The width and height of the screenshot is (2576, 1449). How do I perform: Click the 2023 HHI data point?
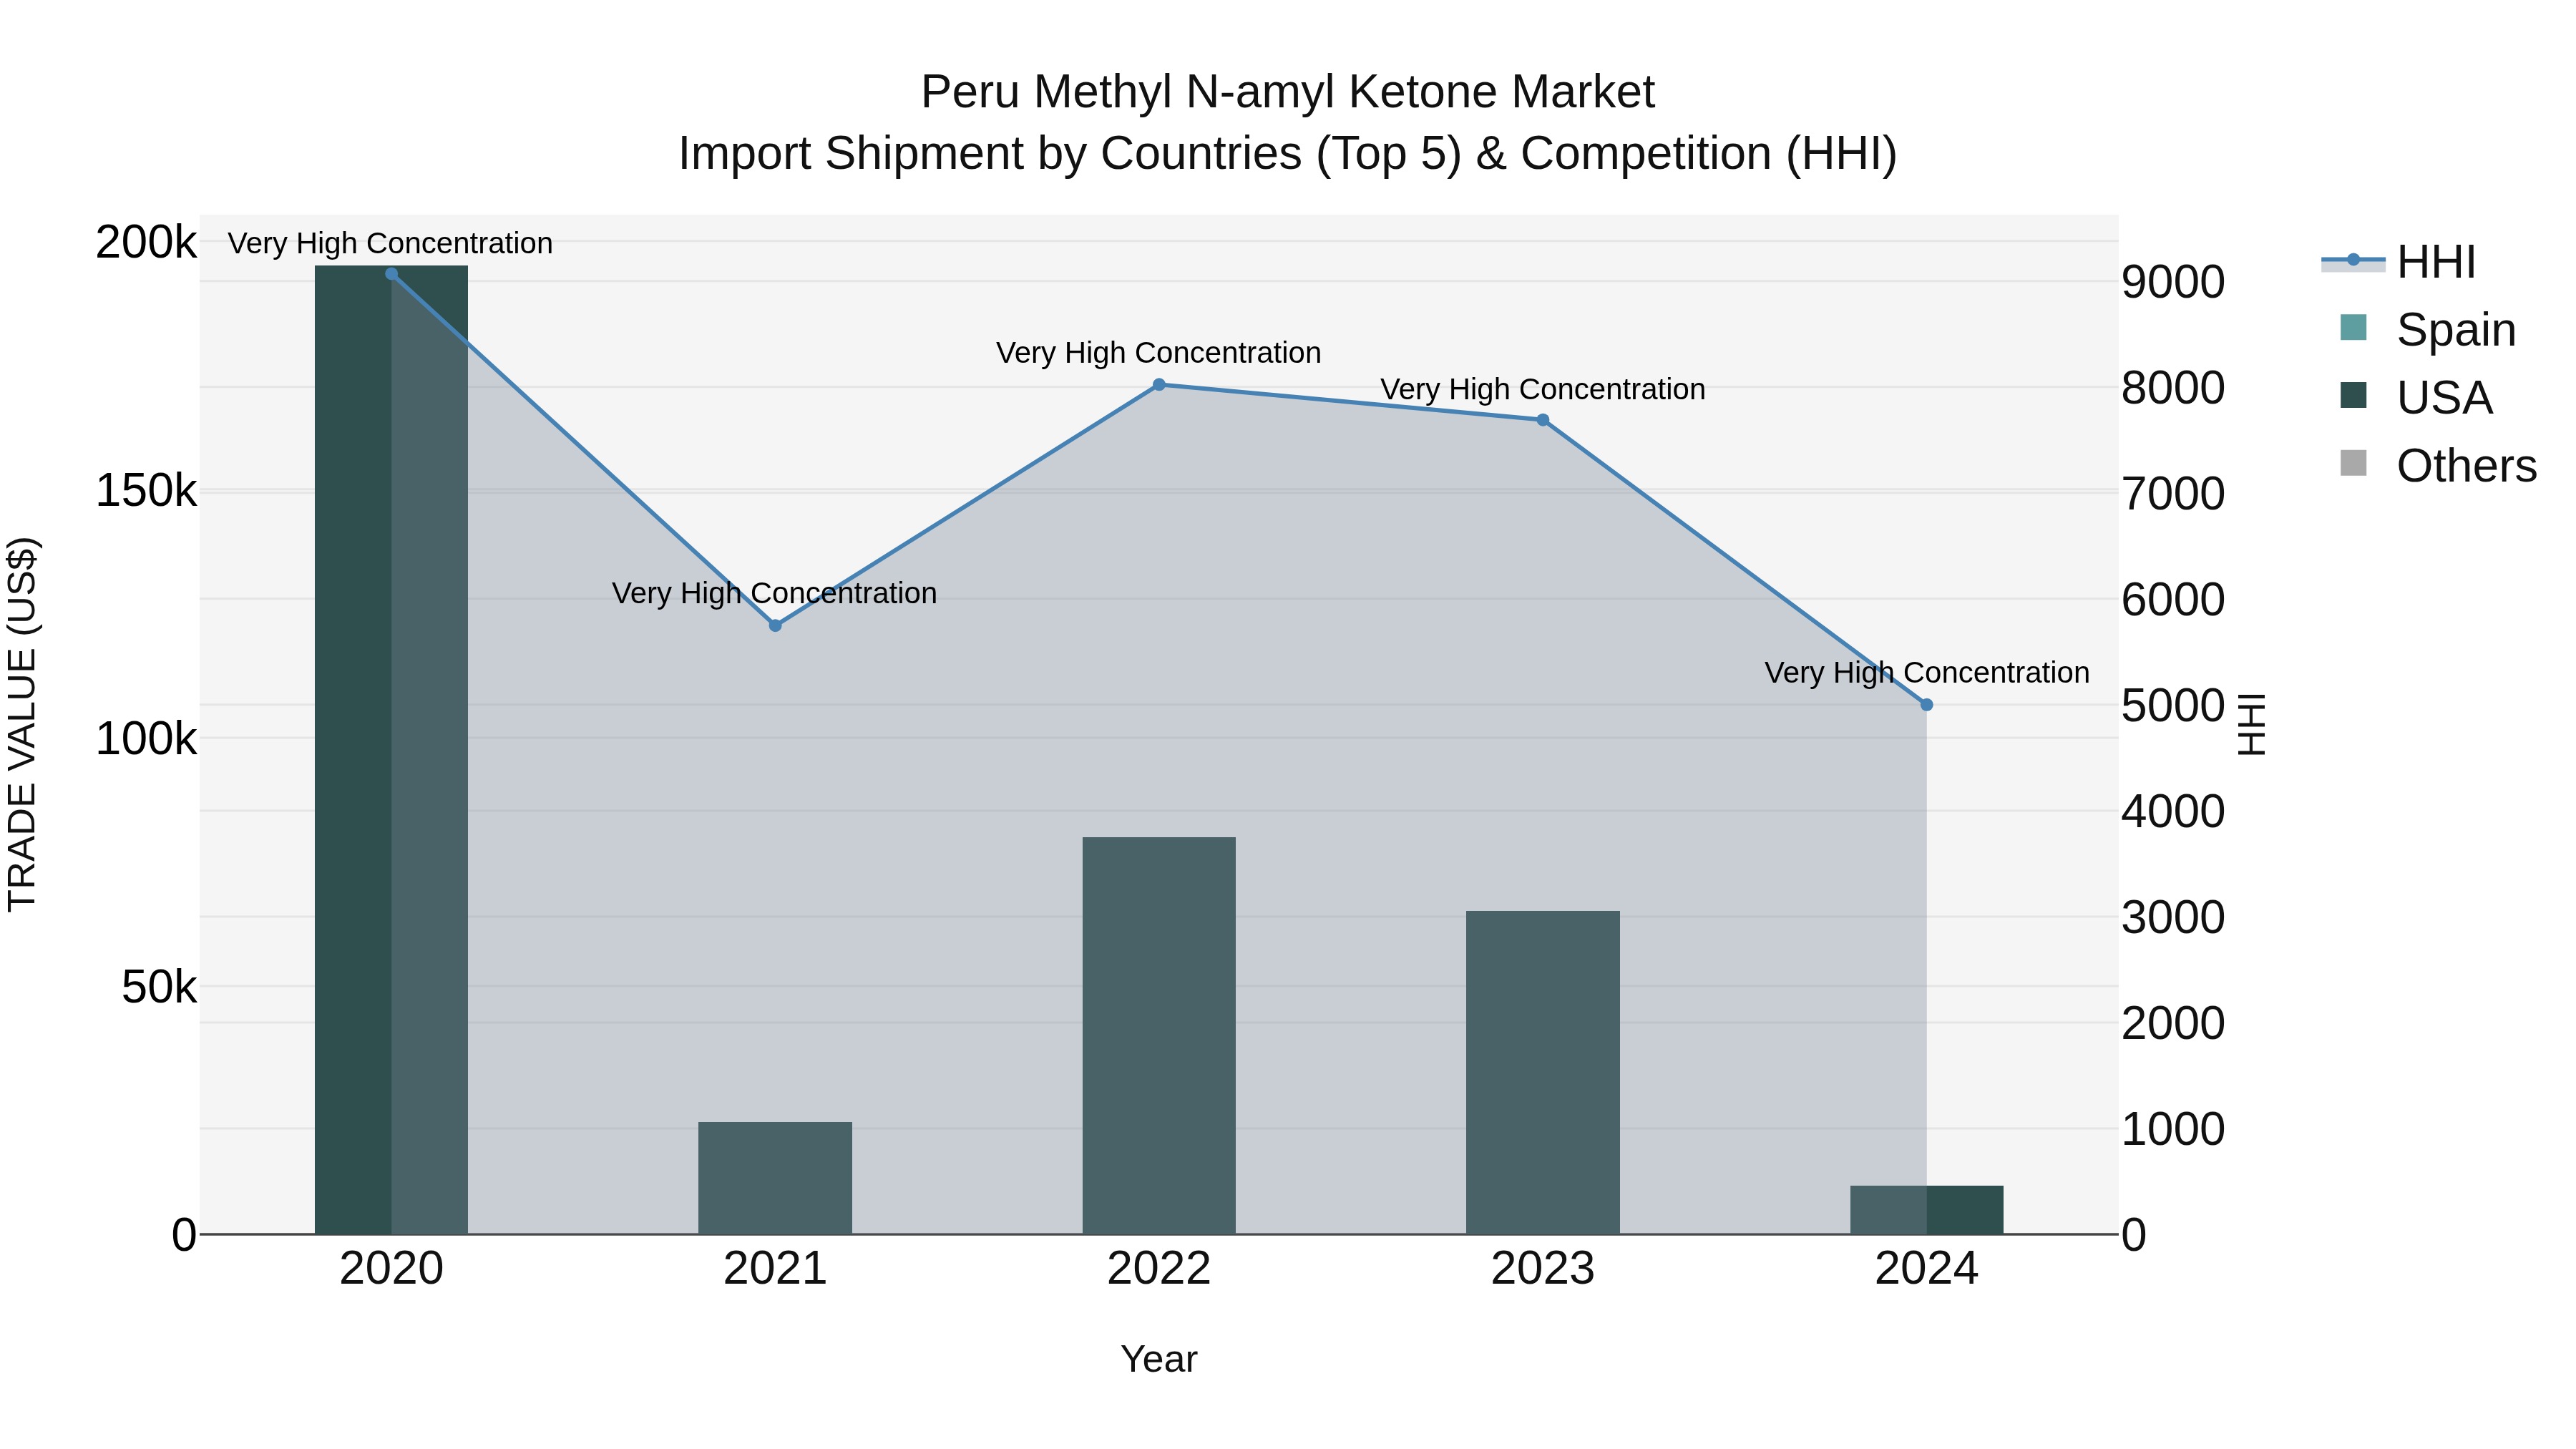point(1543,420)
